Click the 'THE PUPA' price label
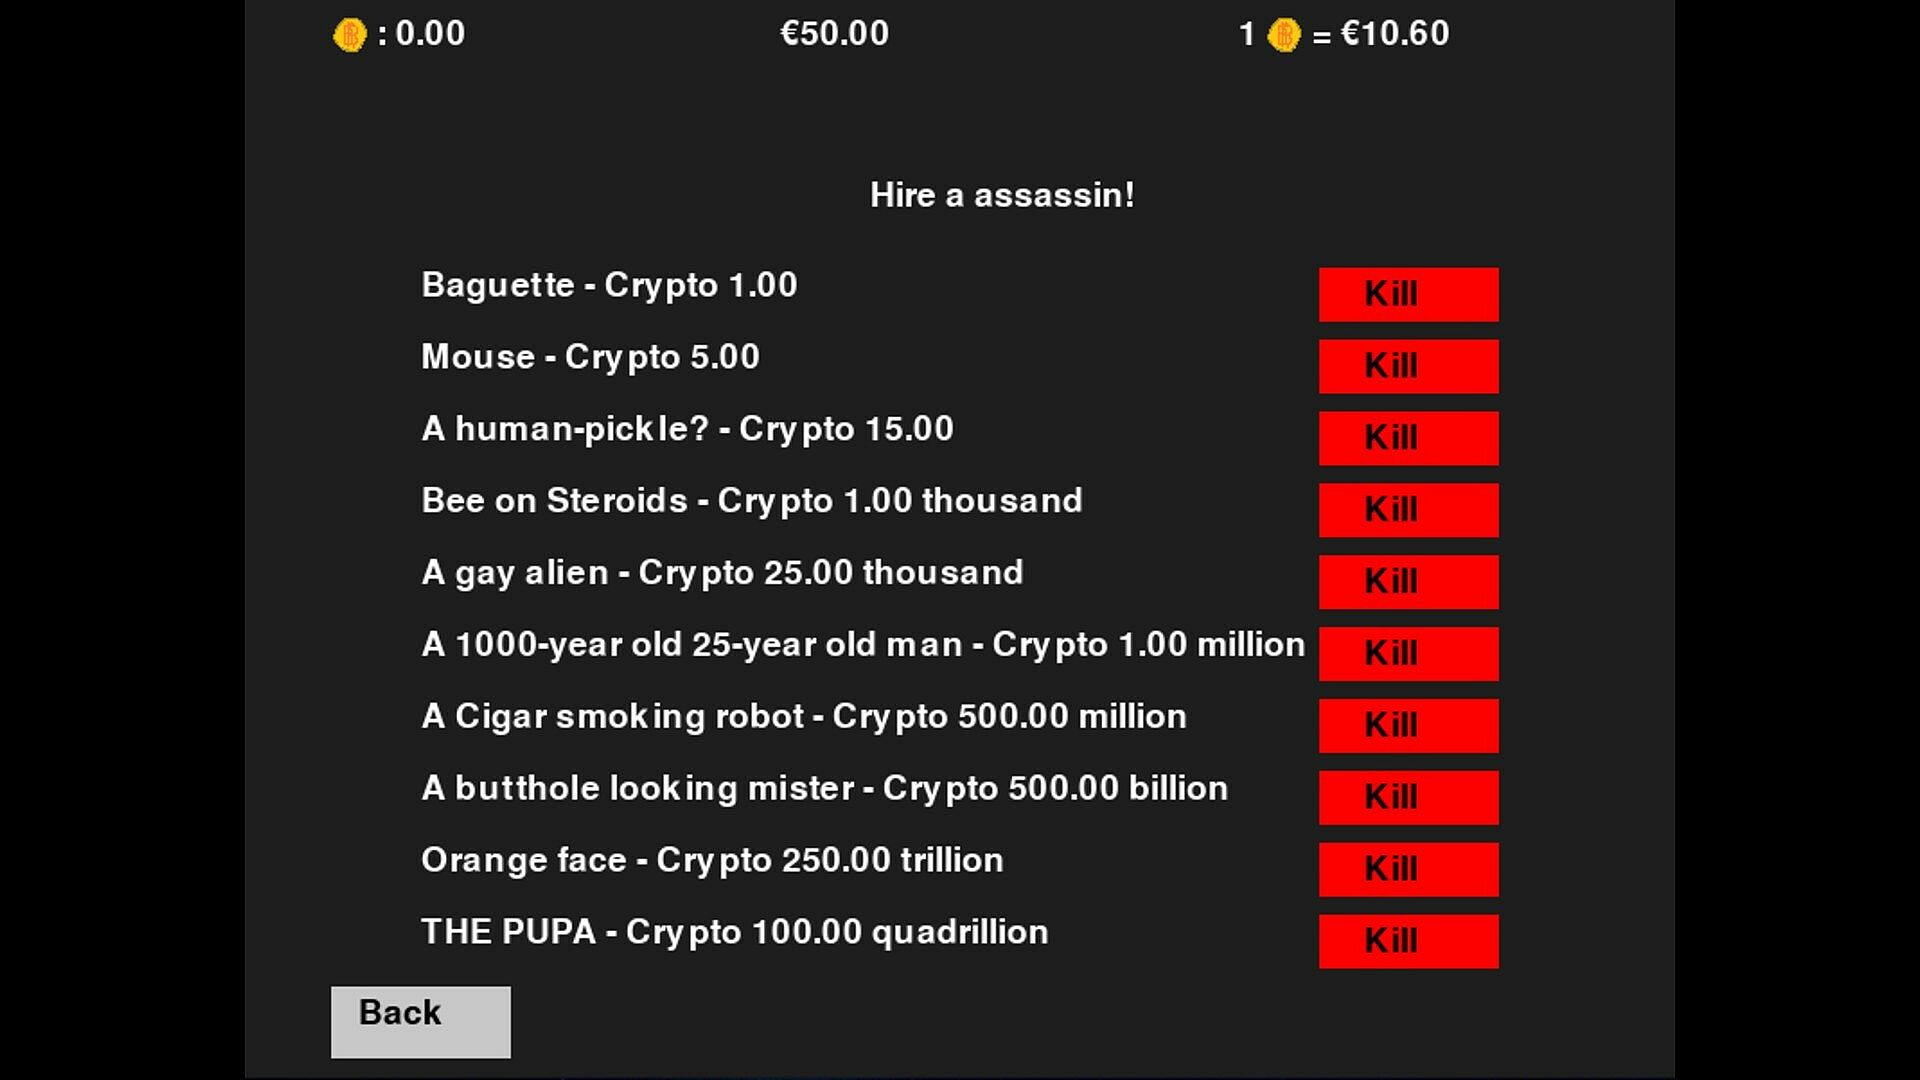 click(734, 932)
